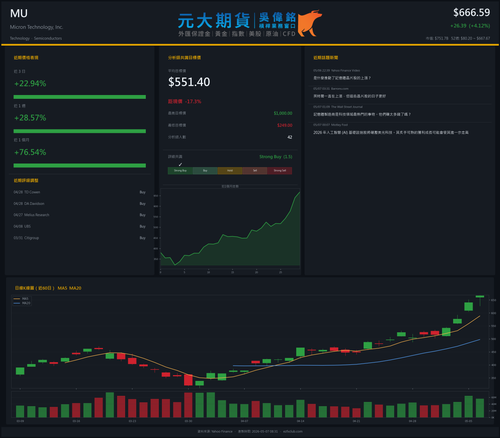The height and width of the screenshot is (438, 500).
Task: Click the orange bull logo in the header
Action: pyautogui.click(x=309, y=23)
